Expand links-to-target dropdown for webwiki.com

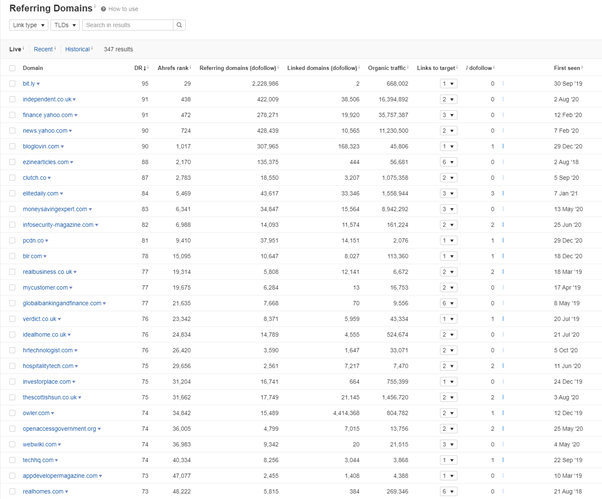pos(448,444)
